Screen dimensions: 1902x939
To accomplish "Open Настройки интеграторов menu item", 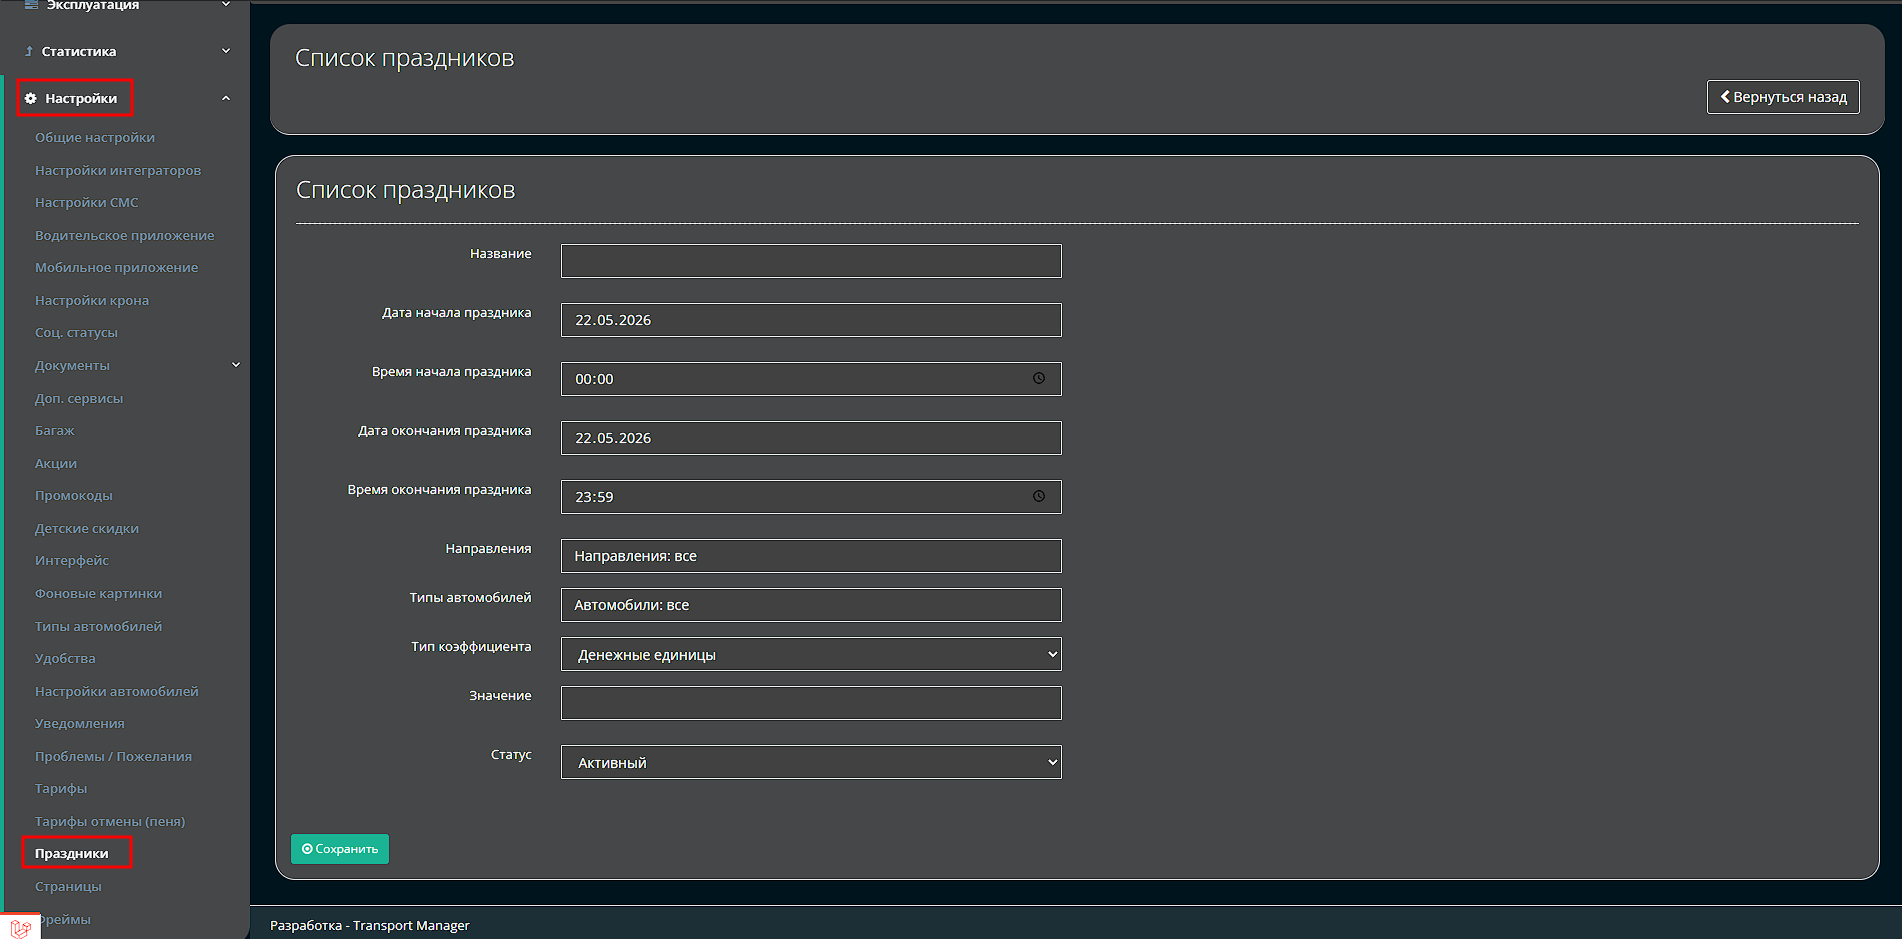I will pyautogui.click(x=118, y=170).
